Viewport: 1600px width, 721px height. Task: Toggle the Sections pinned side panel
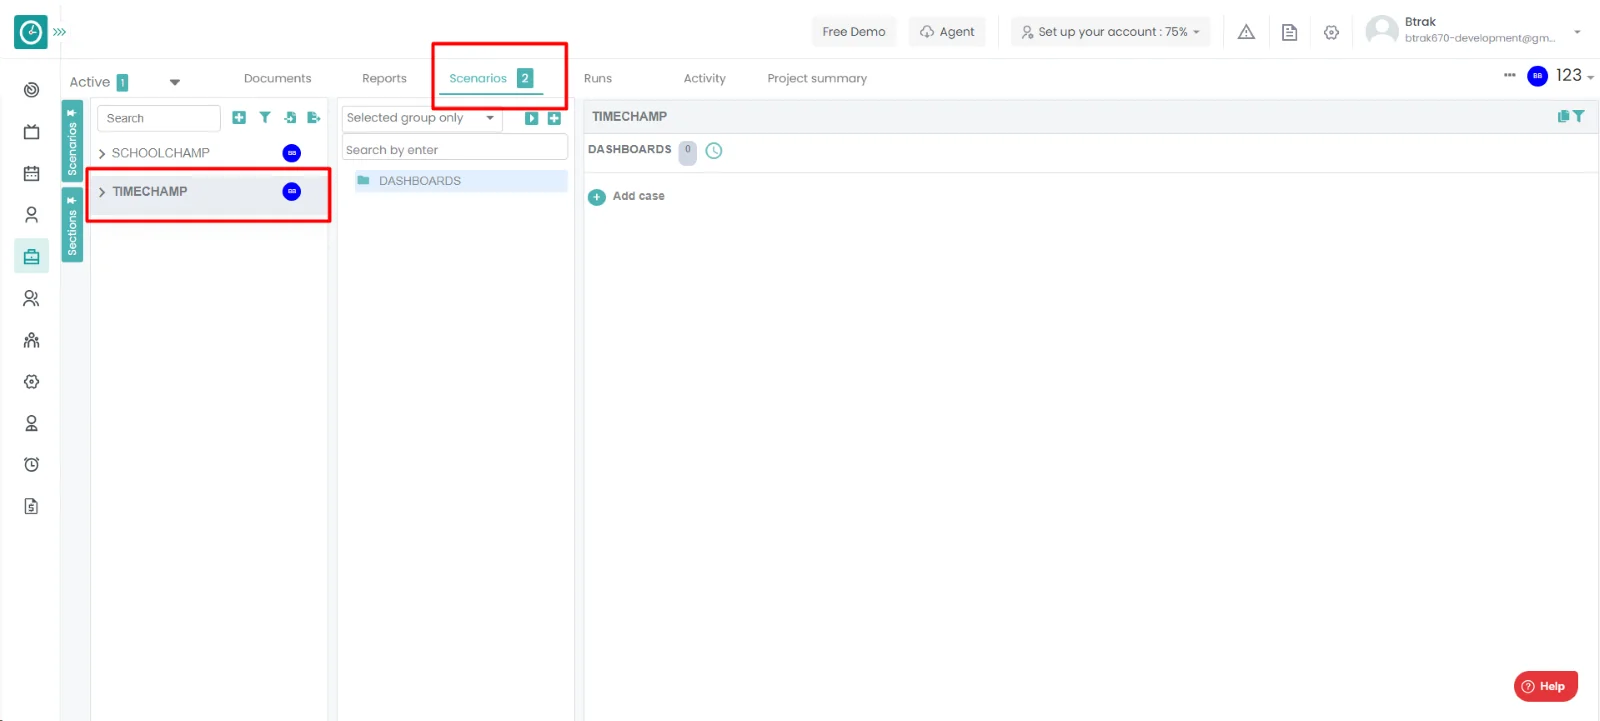pos(72,225)
